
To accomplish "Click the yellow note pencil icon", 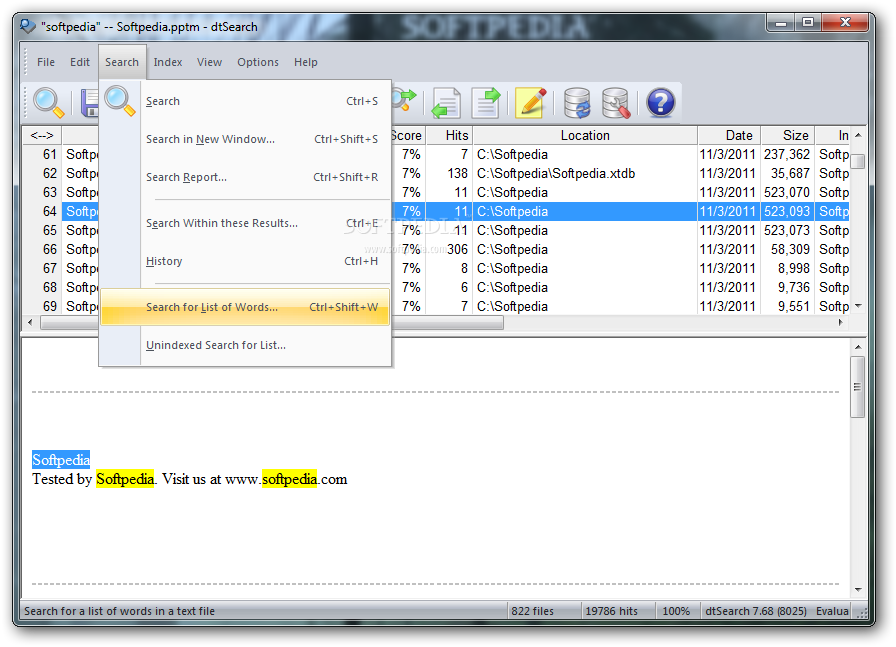I will coord(531,103).
